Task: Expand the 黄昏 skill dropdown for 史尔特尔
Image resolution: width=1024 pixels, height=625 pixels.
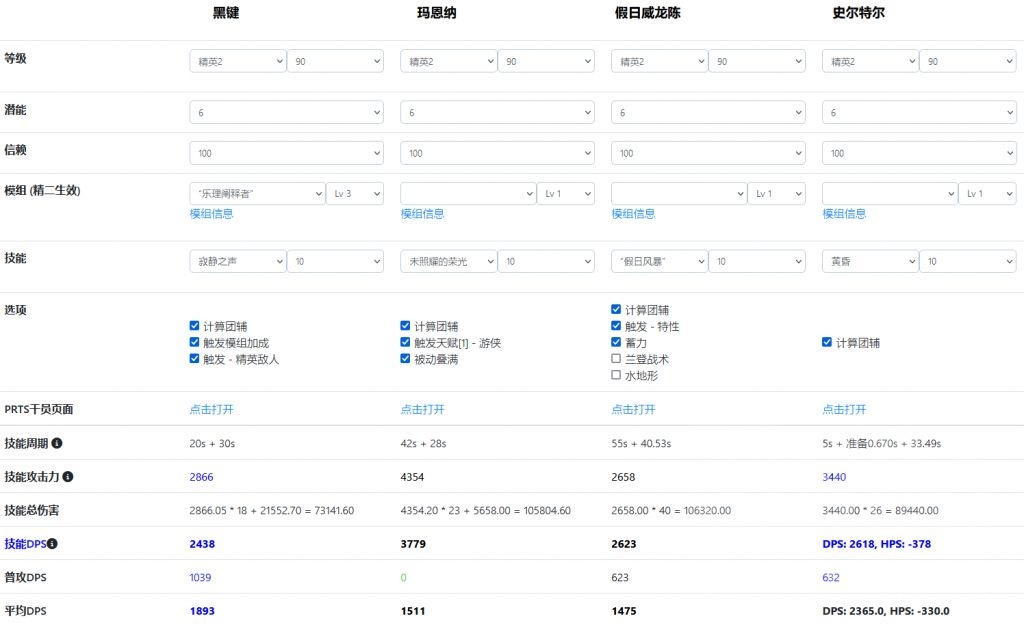Action: pyautogui.click(x=869, y=261)
